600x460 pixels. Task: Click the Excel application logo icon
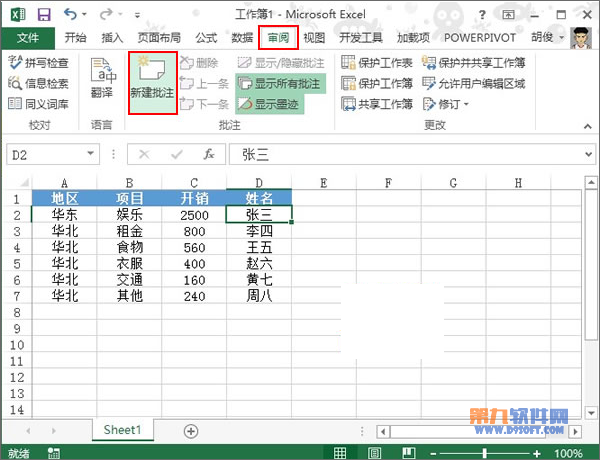(18, 15)
